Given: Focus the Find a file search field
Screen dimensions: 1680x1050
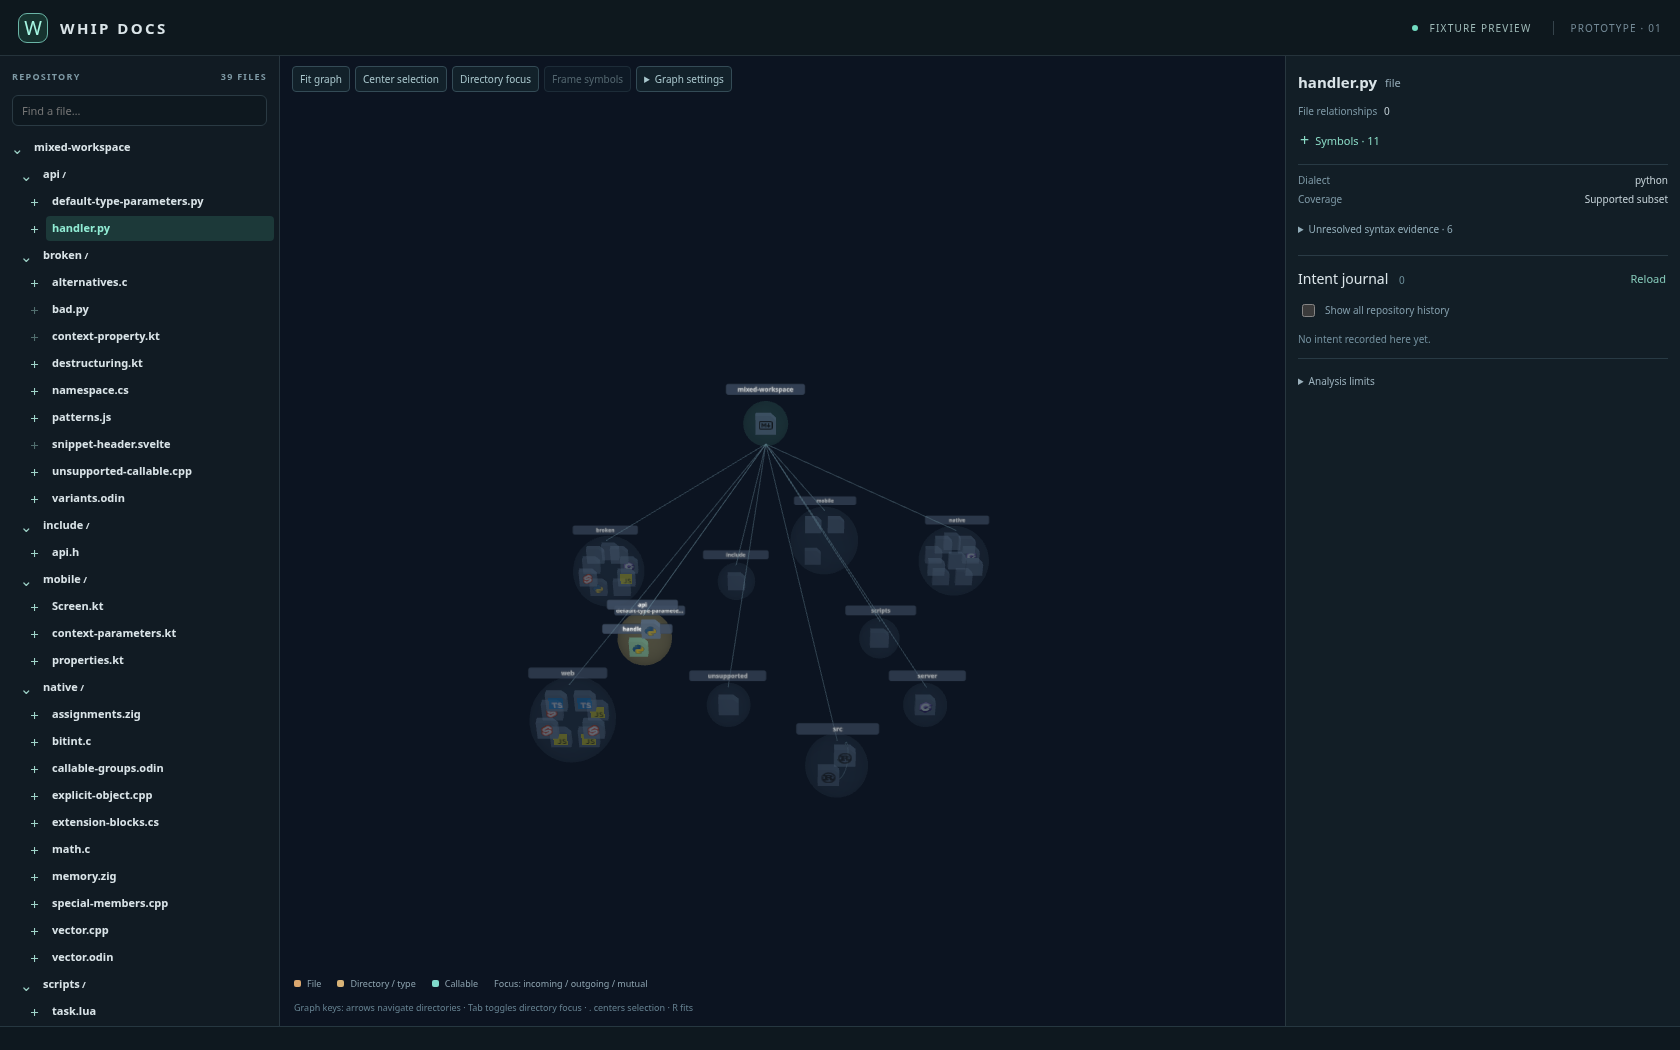Looking at the screenshot, I should [139, 111].
